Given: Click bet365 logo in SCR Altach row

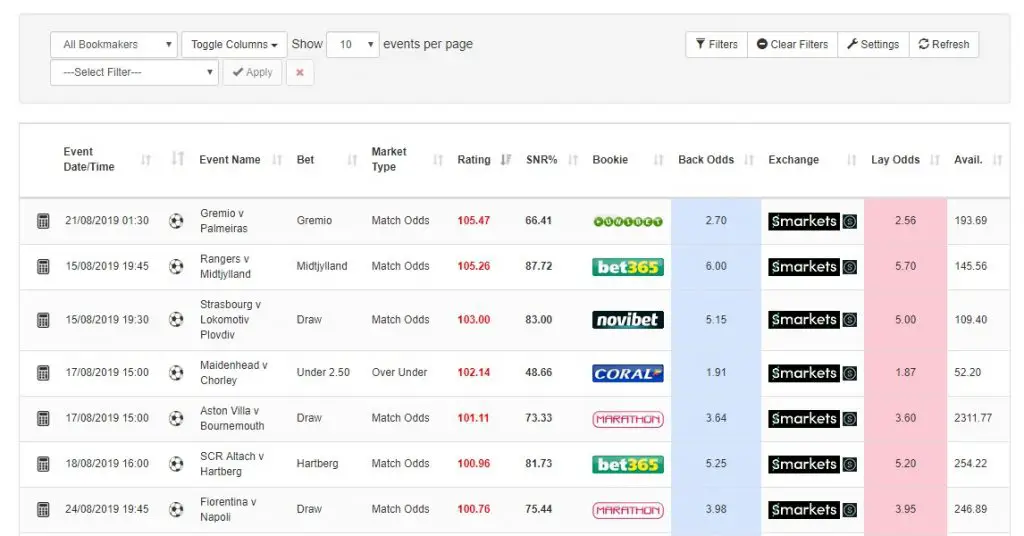Looking at the screenshot, I should click(x=628, y=464).
